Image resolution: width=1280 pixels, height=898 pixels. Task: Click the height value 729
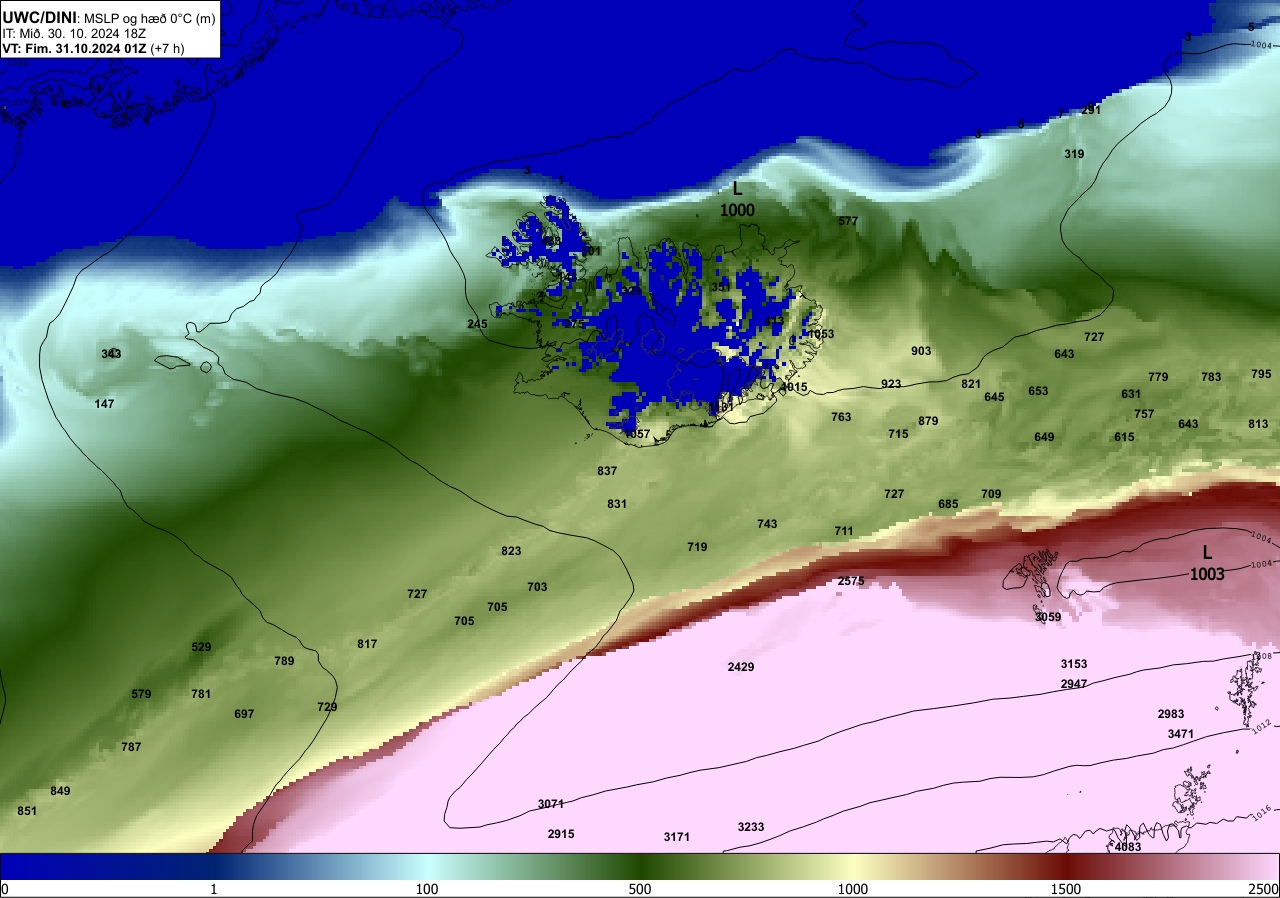[x=327, y=707]
